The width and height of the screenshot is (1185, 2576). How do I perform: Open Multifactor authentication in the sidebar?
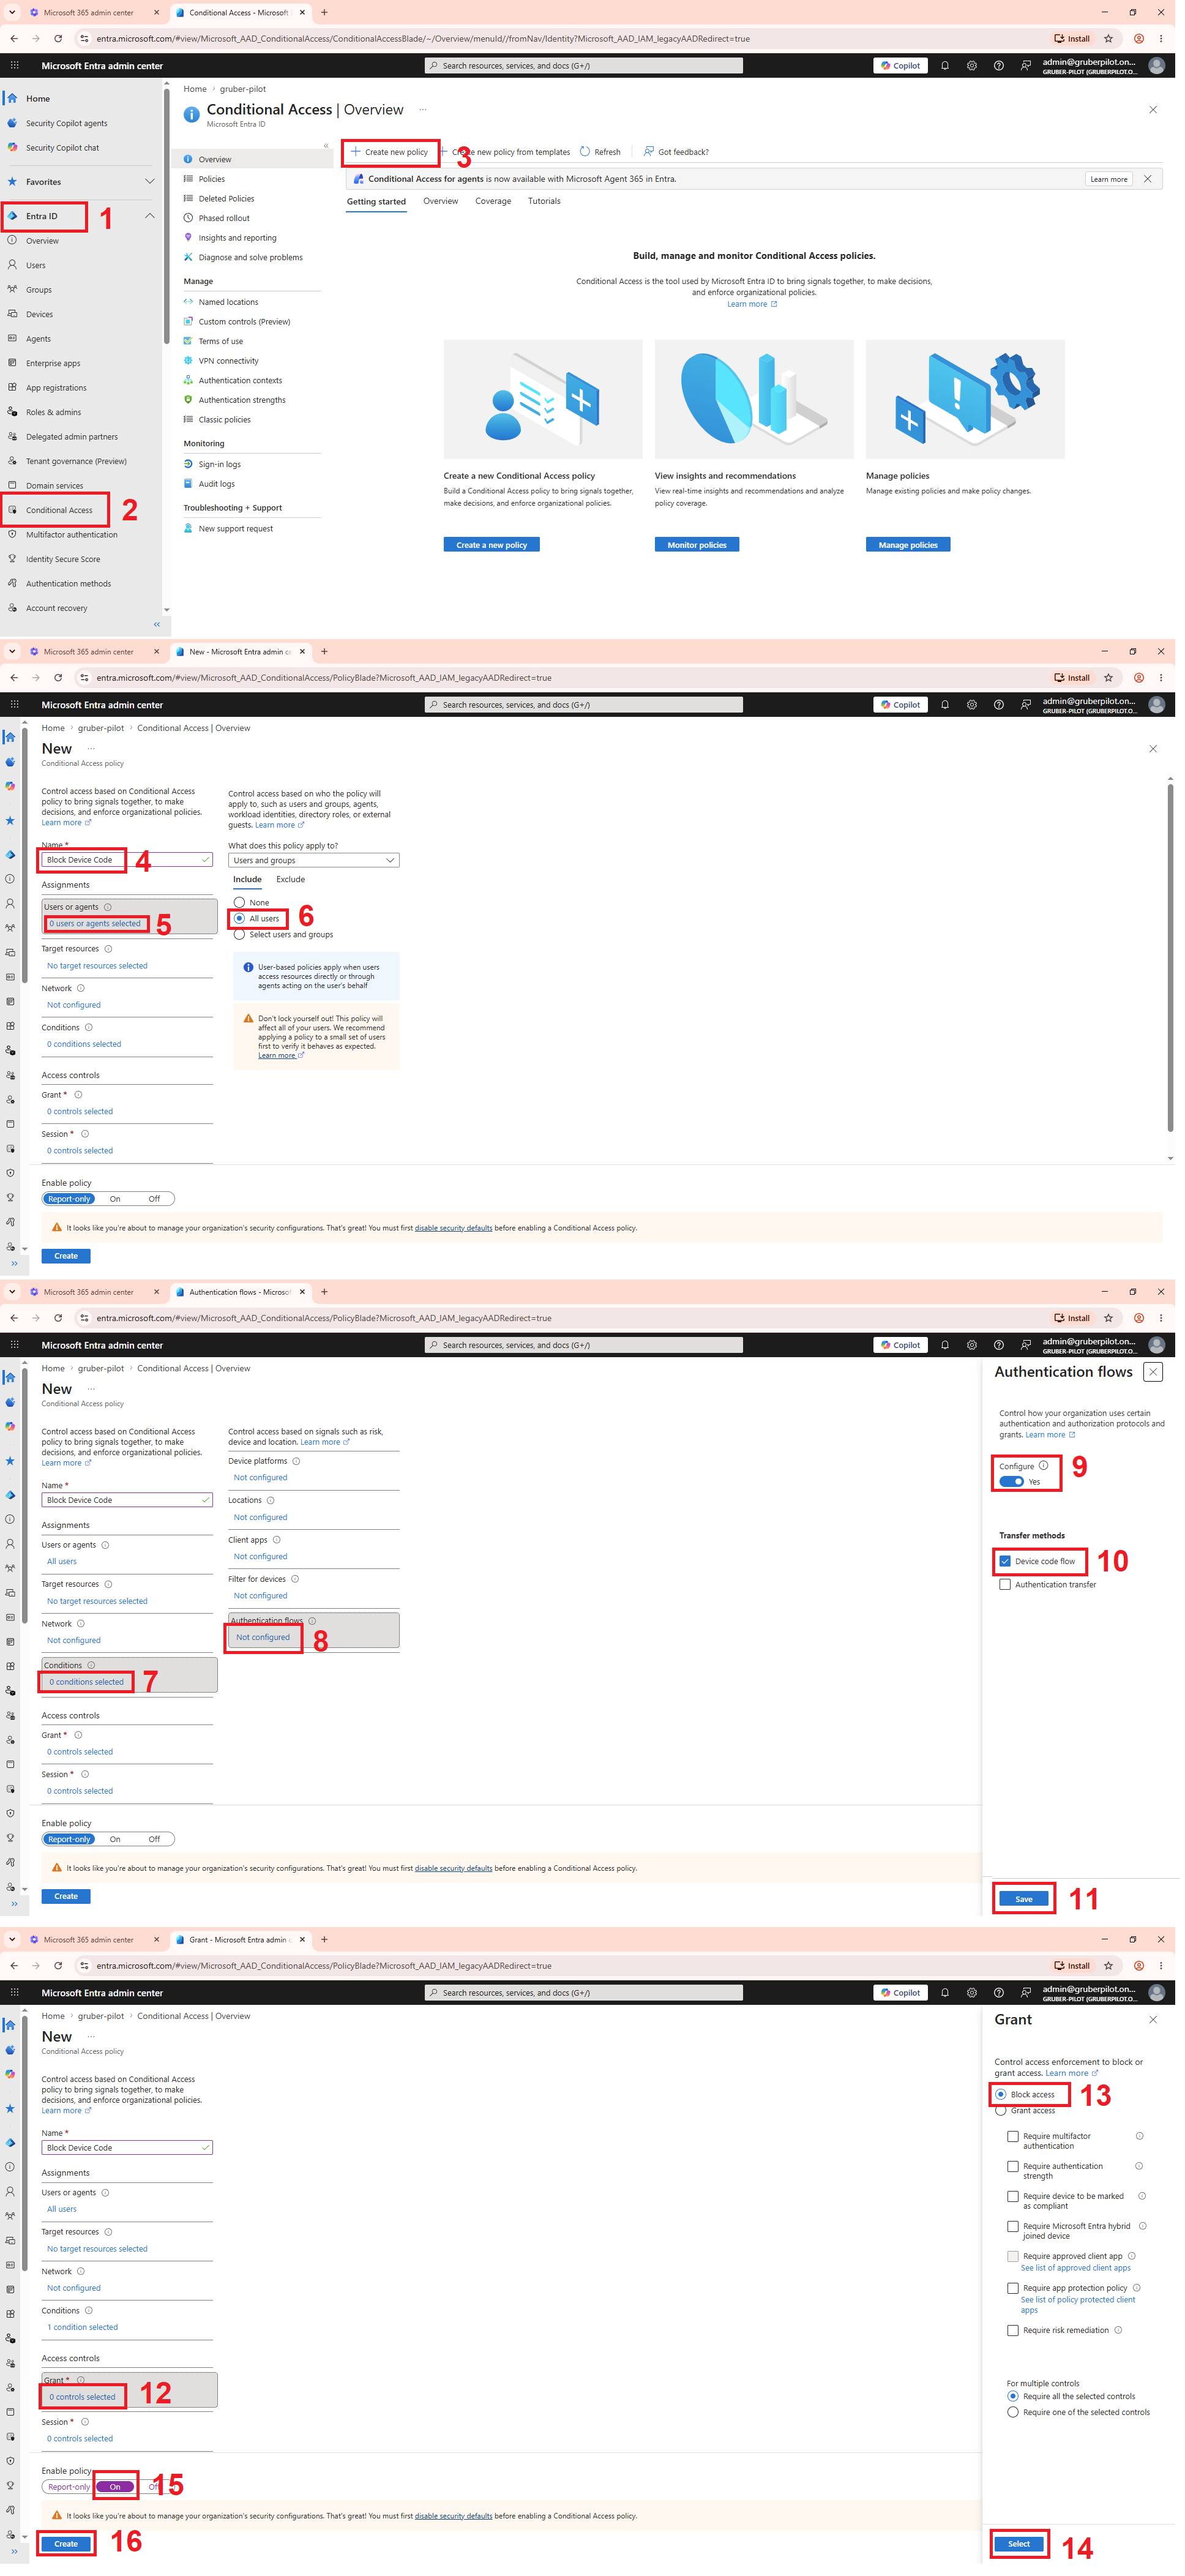click(x=71, y=536)
